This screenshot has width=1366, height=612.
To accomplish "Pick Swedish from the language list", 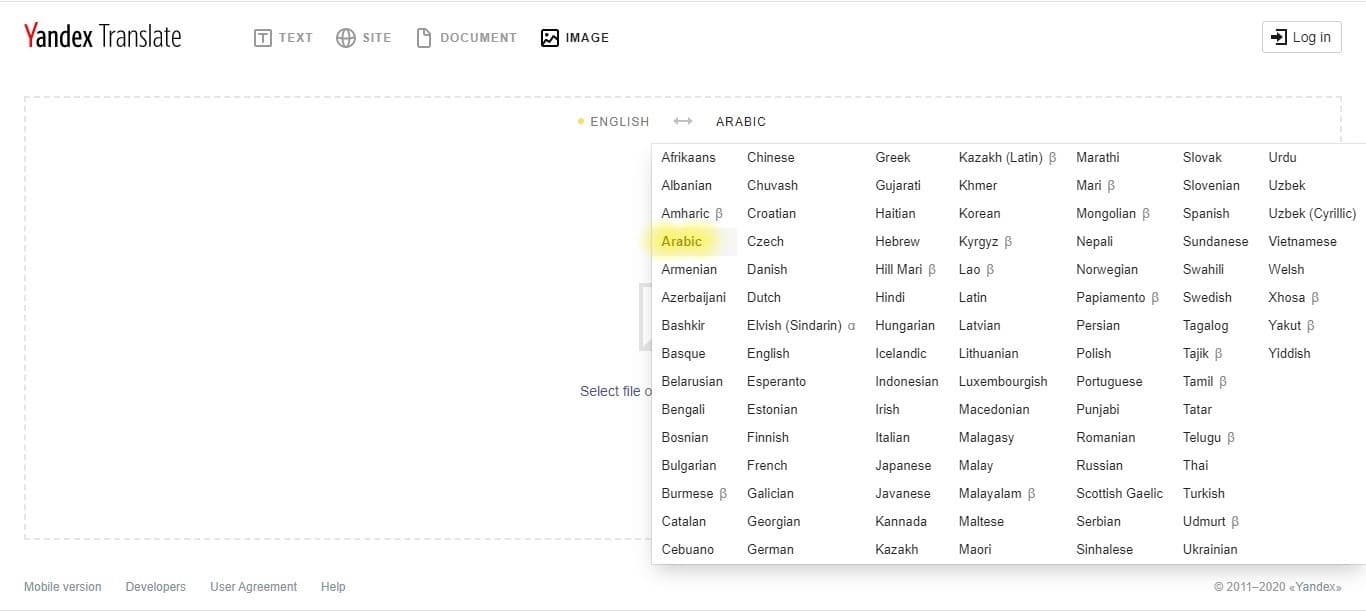I will (1207, 297).
